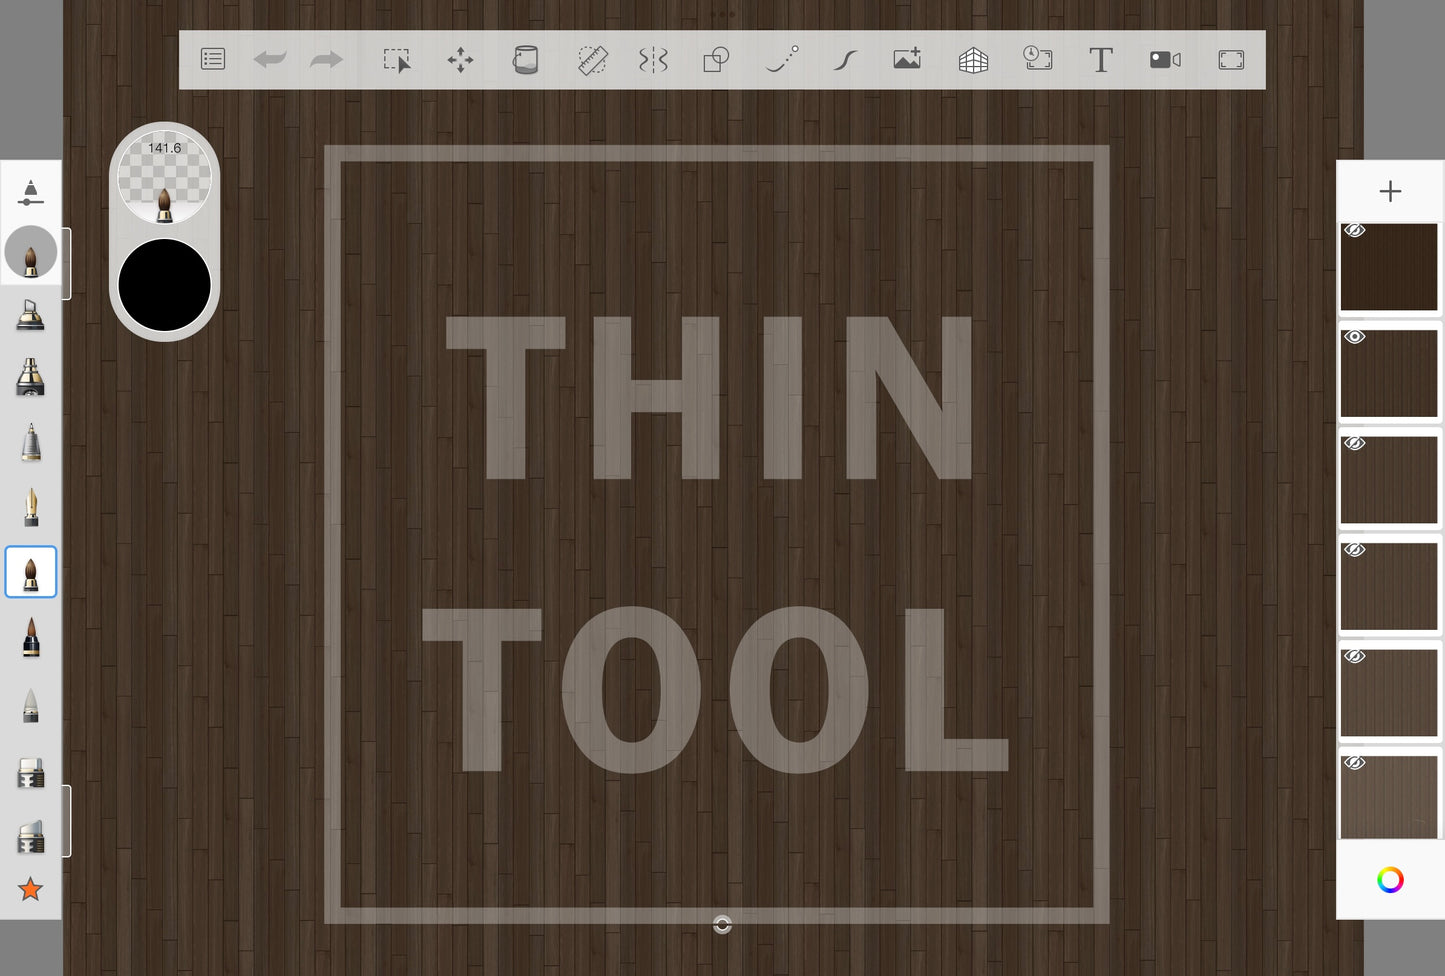Undo the last stroke
Viewport: 1445px width, 976px height.
tap(270, 60)
